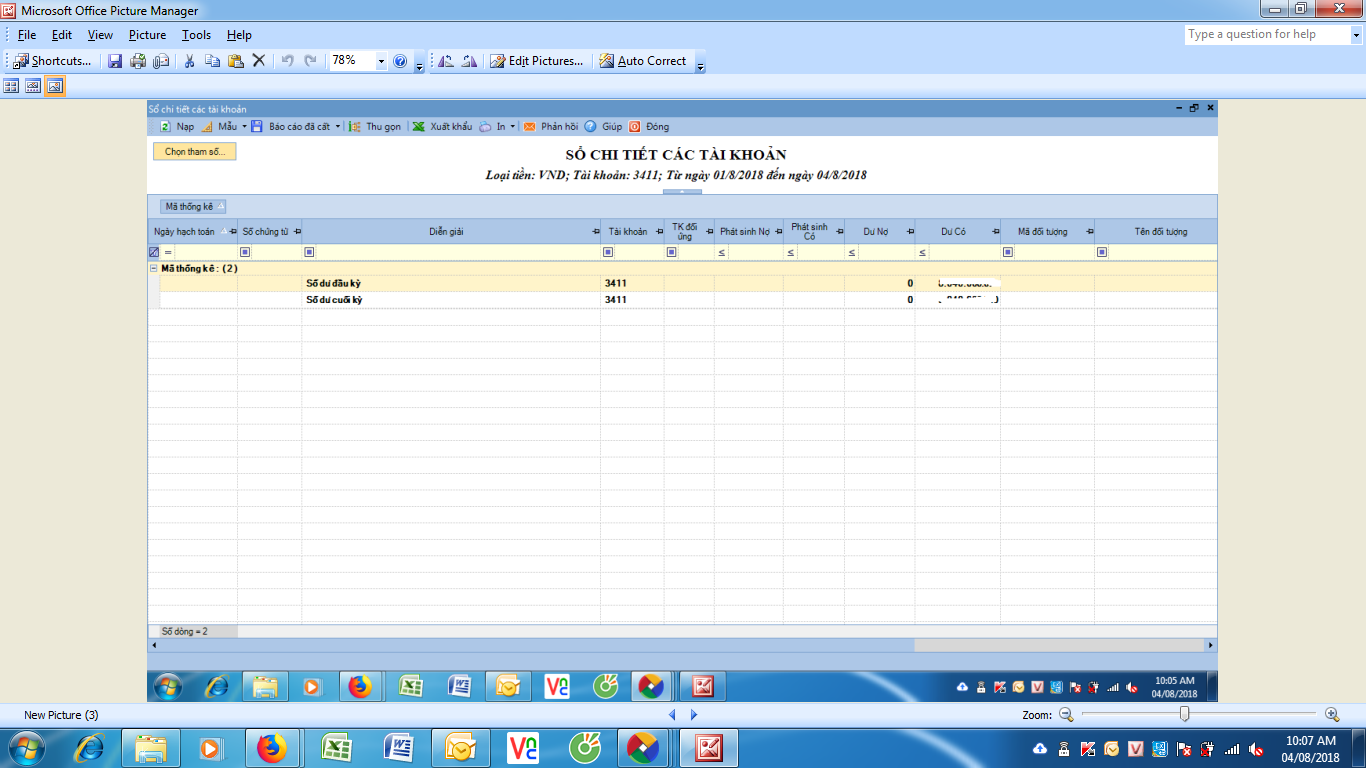Click the volume speaker icon in the system tray
This screenshot has width=1366, height=768.
pos(1255,749)
